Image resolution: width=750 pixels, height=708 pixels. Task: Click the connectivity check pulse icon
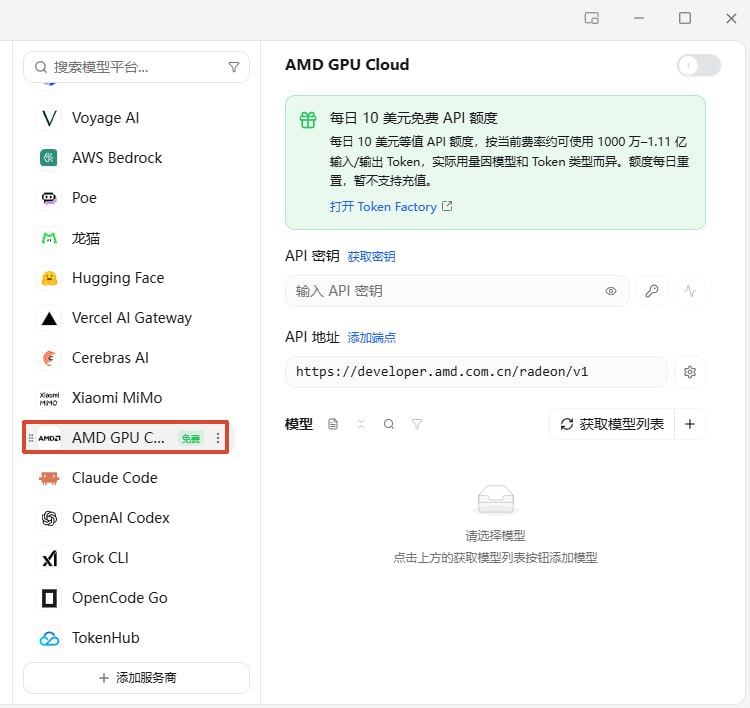[690, 291]
